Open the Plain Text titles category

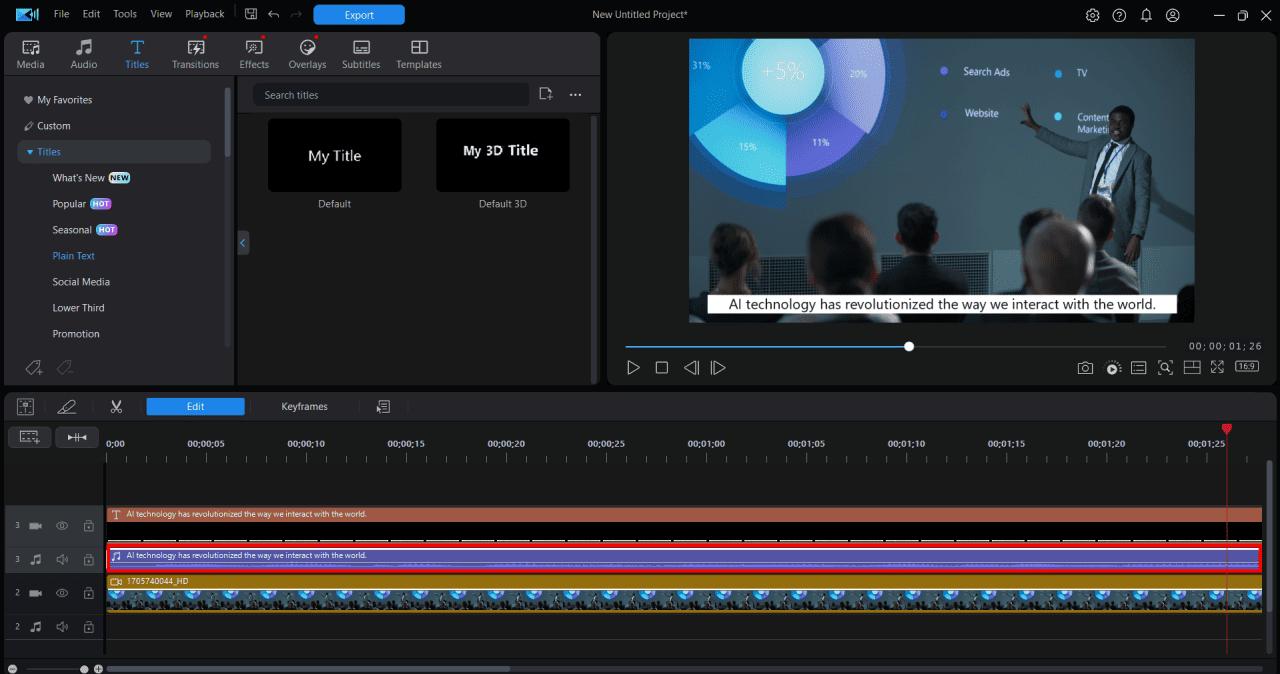click(73, 255)
